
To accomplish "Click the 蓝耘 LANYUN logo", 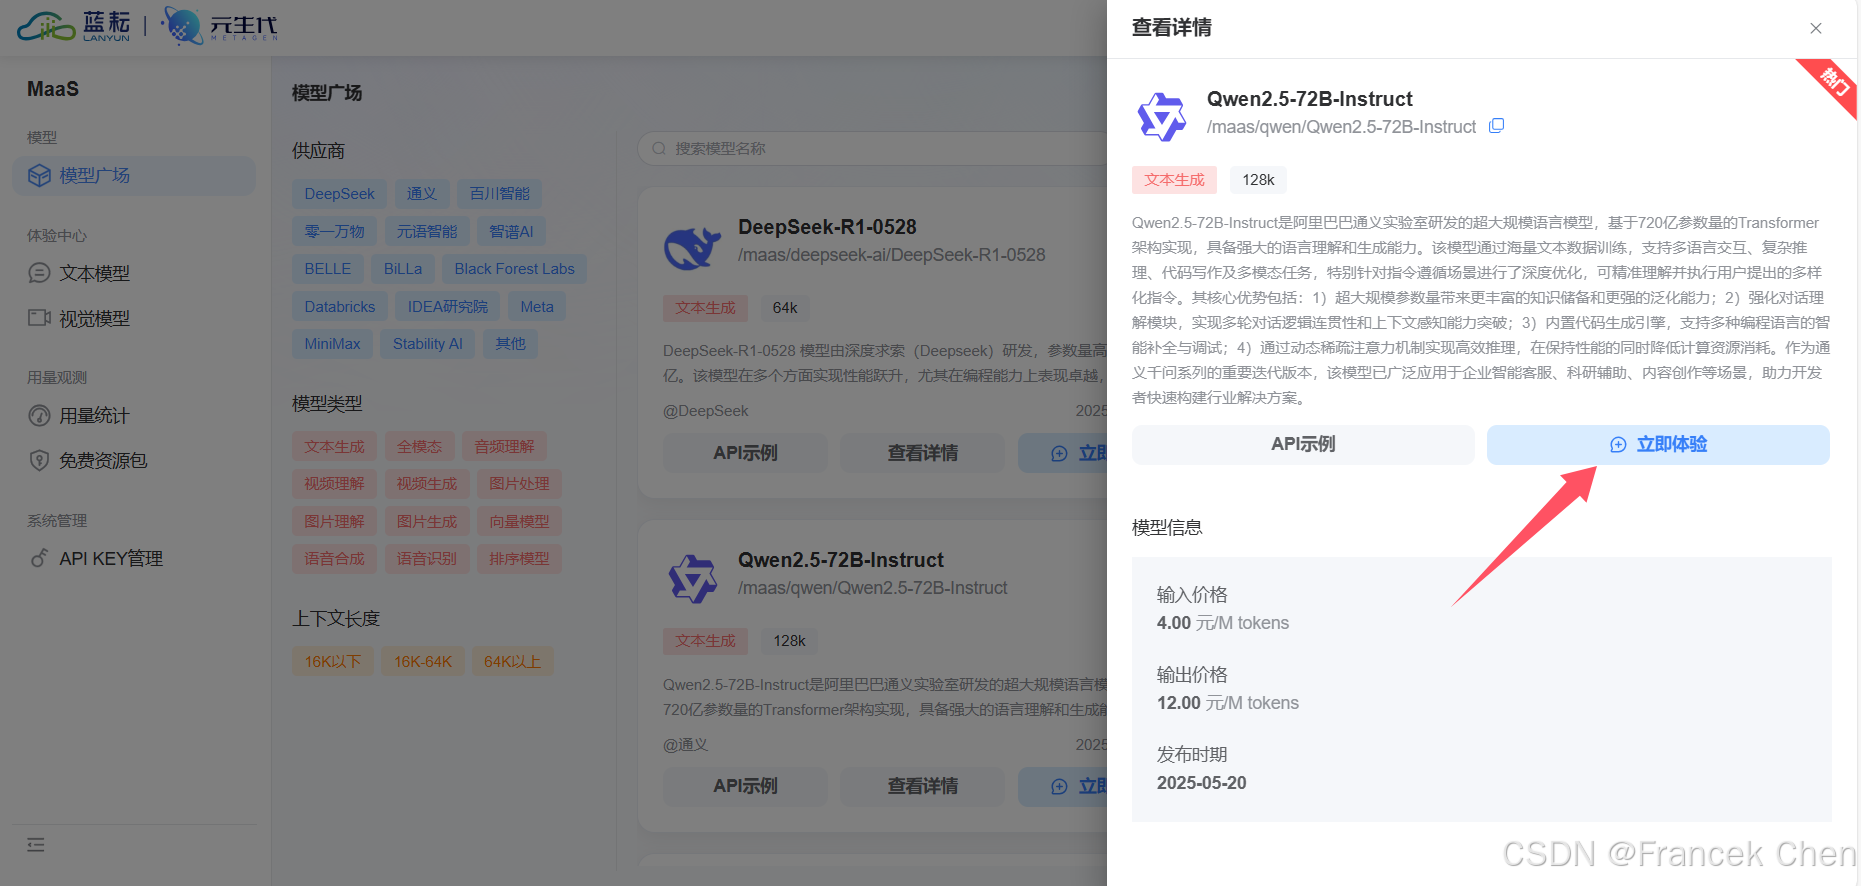I will 74,26.
